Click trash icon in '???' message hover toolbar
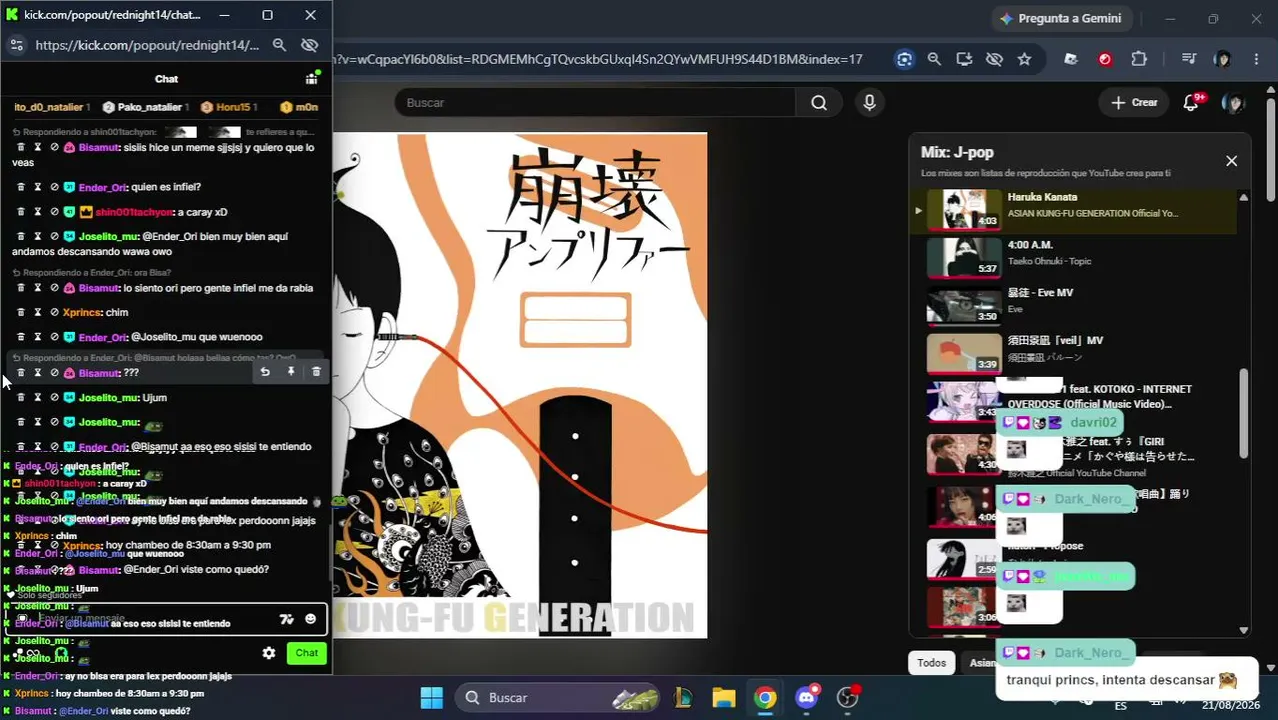This screenshot has width=1278, height=720. tap(316, 372)
